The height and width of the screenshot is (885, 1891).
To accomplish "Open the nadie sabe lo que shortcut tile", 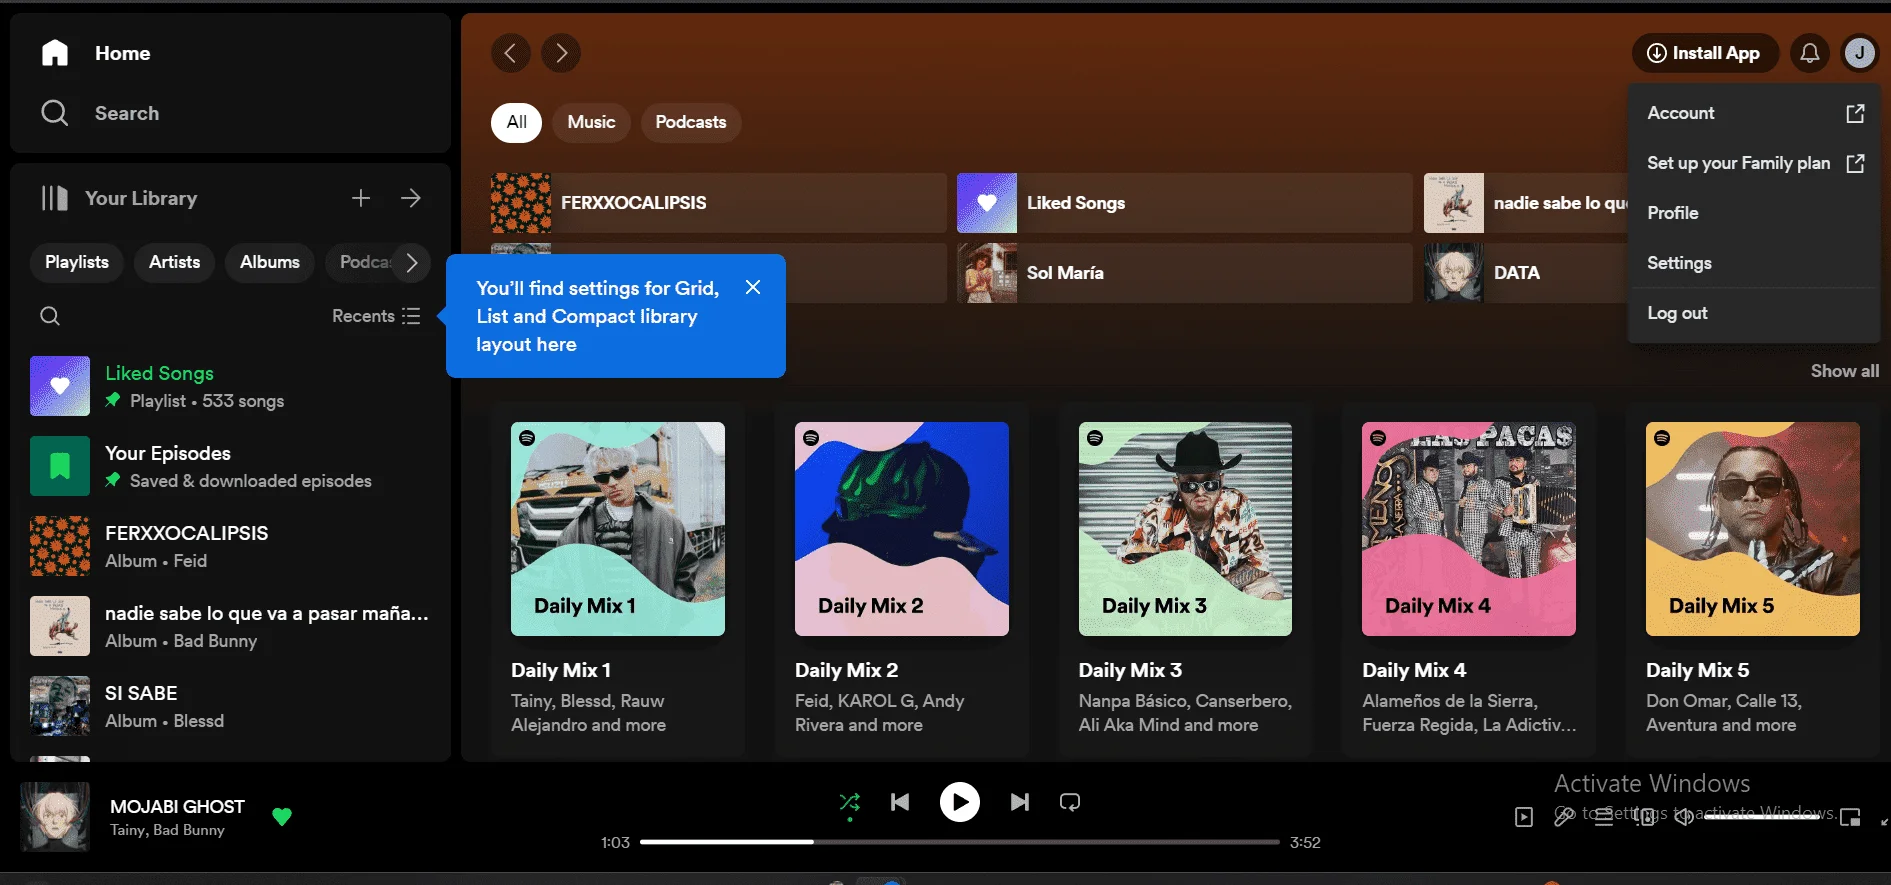I will coord(1527,203).
